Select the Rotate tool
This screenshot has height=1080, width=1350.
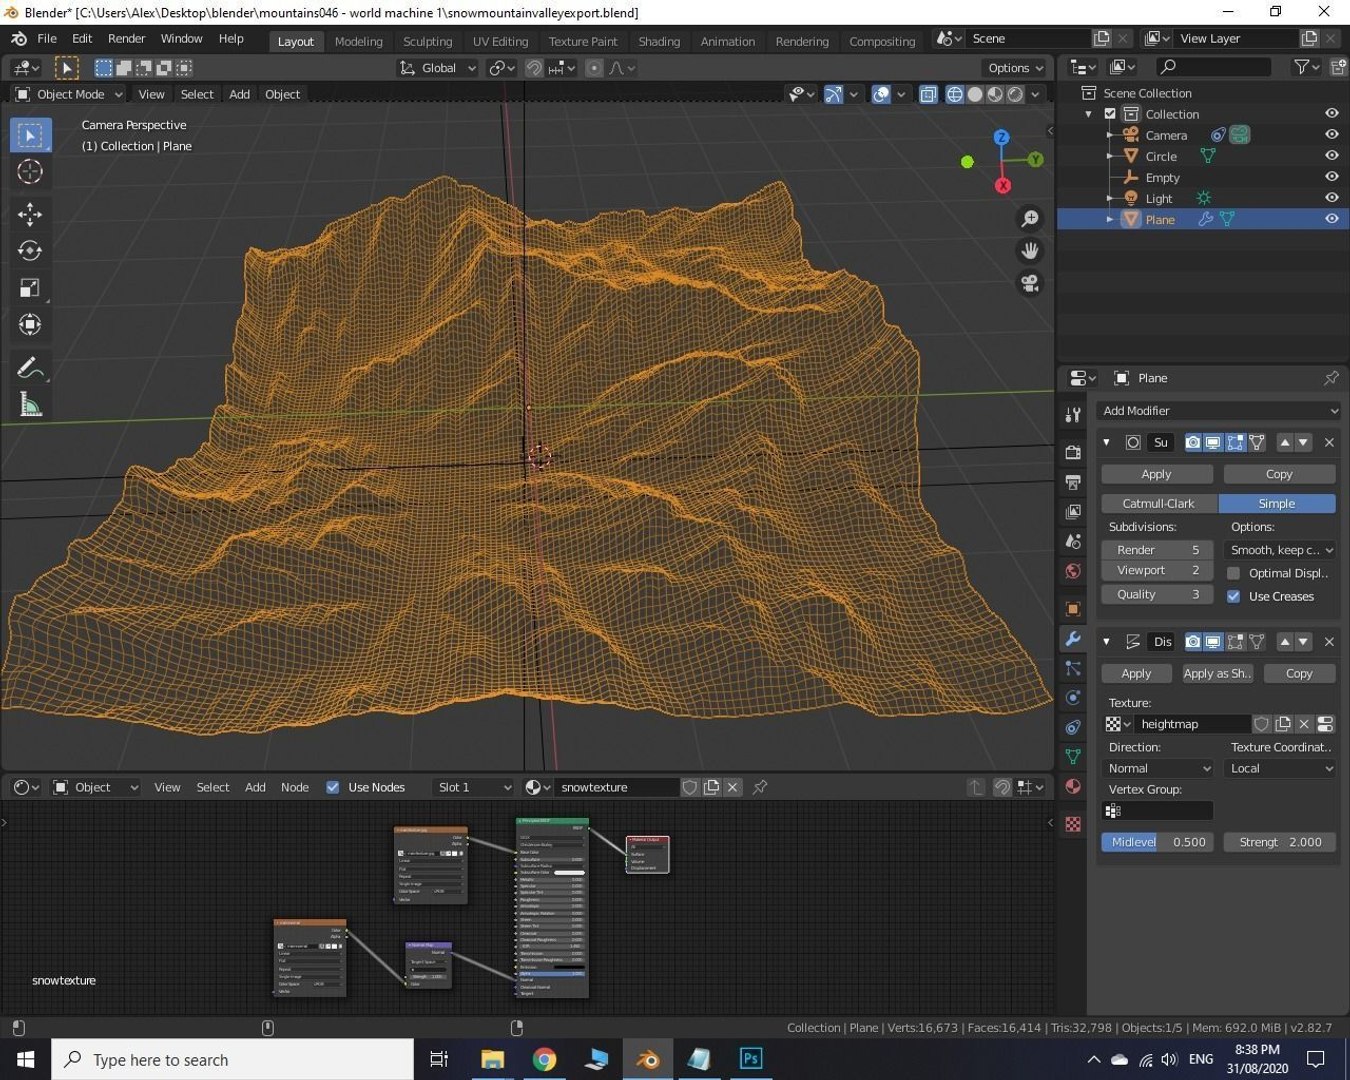(30, 251)
